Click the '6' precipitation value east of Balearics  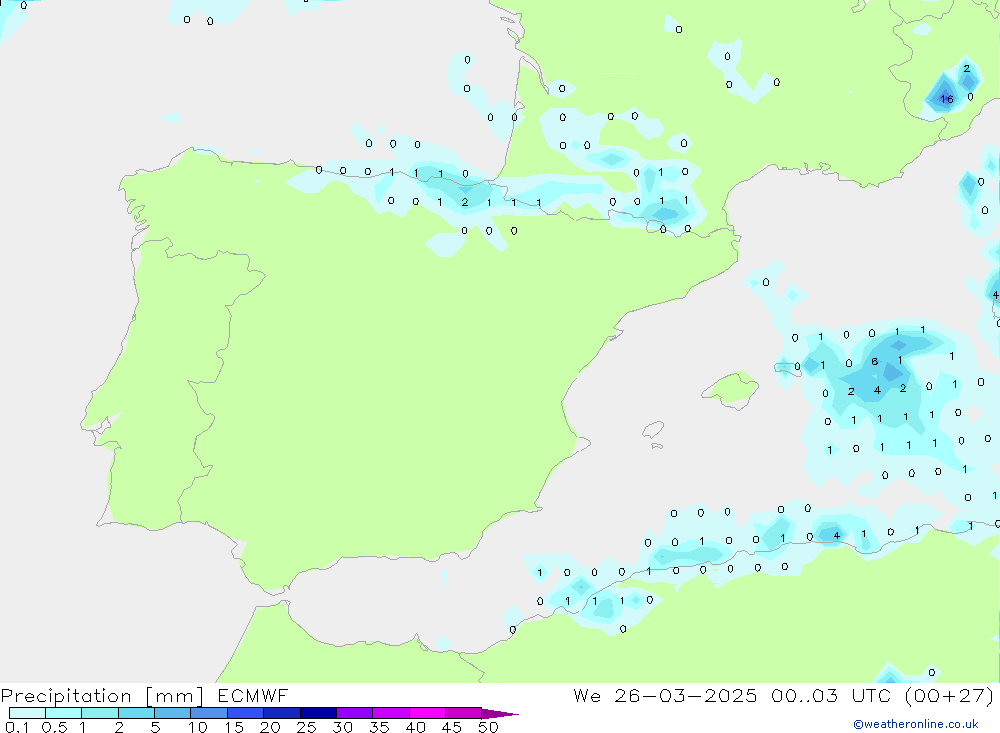point(875,362)
